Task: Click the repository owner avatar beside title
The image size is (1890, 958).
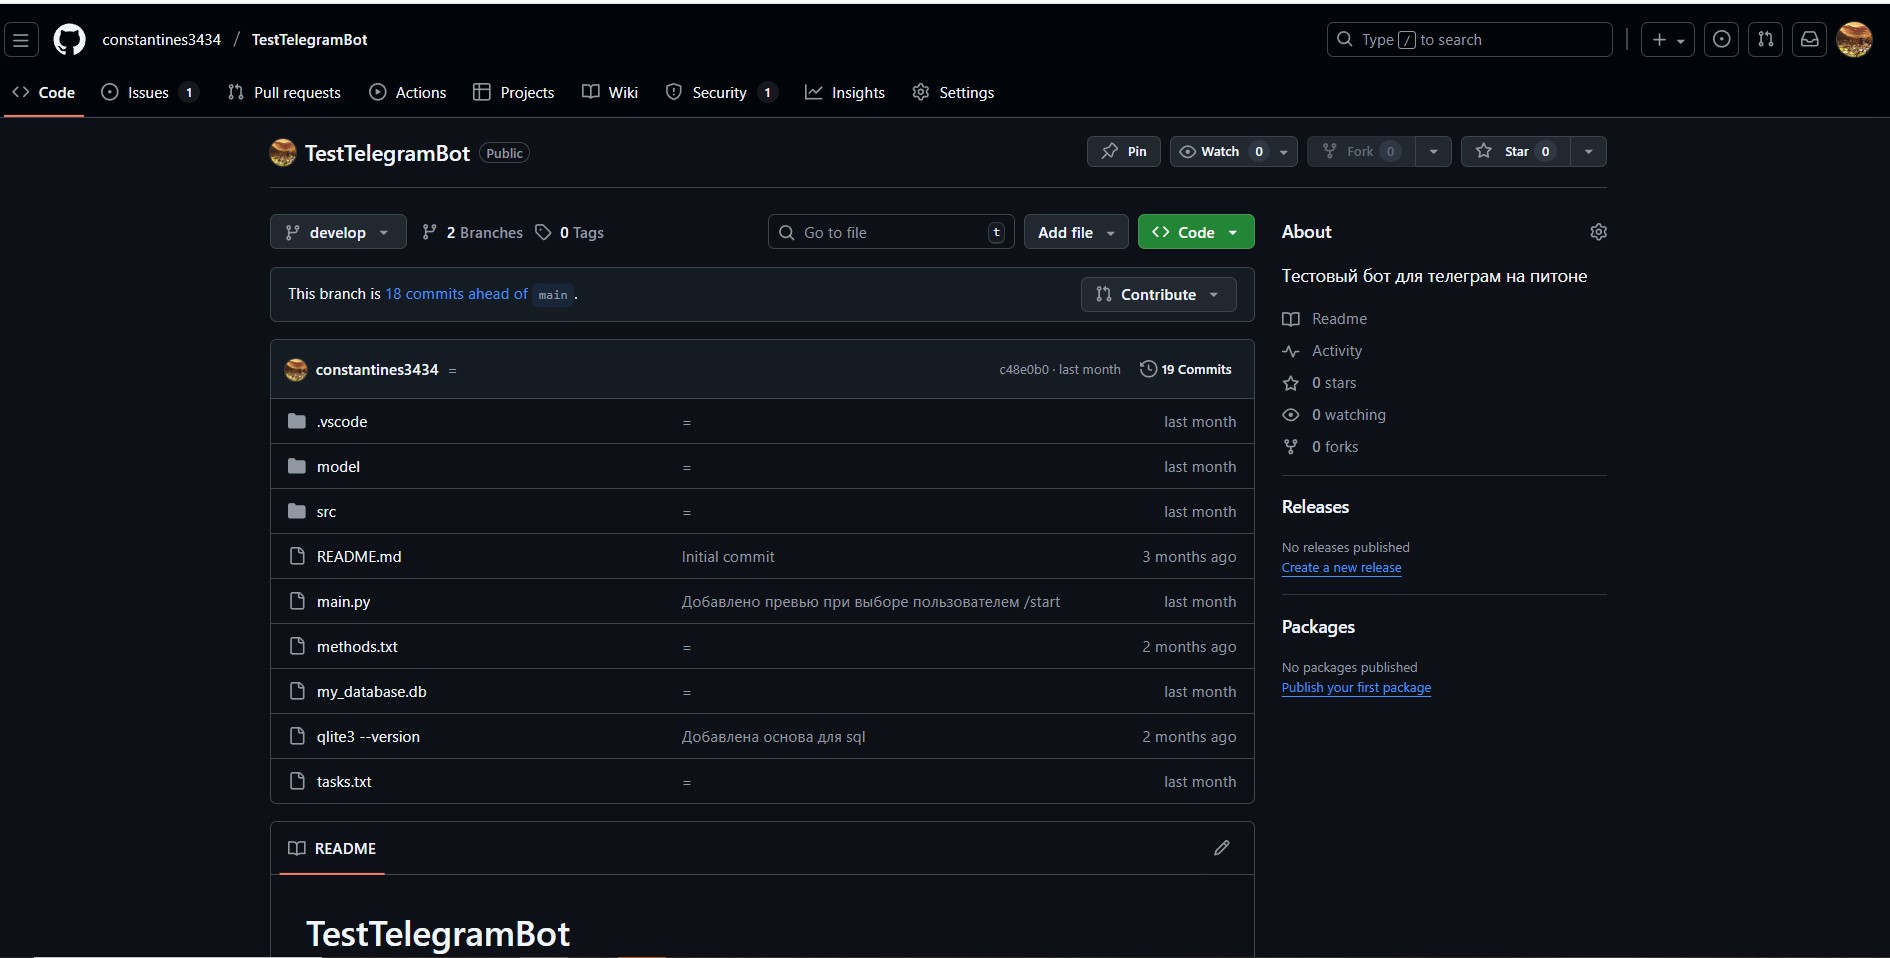Action: click(x=283, y=153)
